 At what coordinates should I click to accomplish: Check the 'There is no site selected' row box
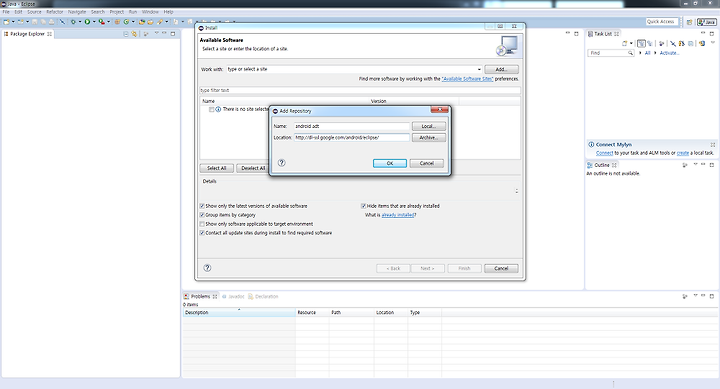pyautogui.click(x=211, y=109)
